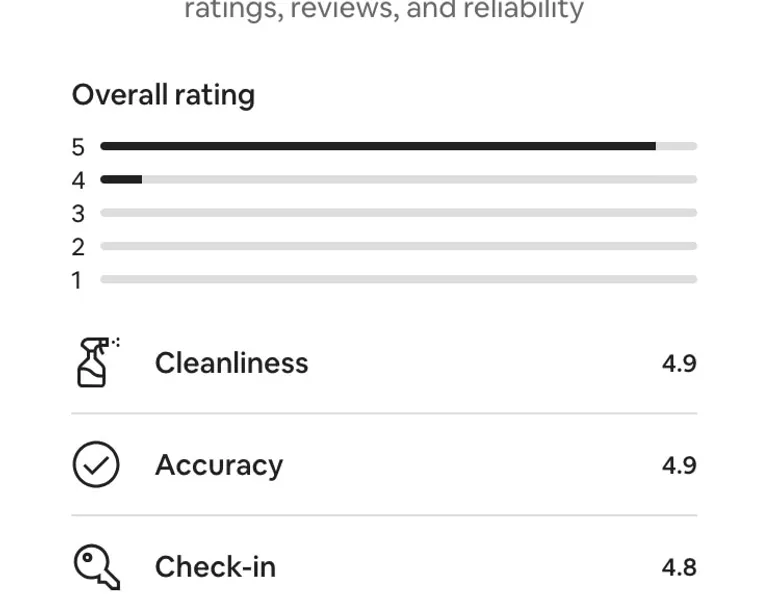Image resolution: width=778 pixels, height=599 pixels.
Task: Select the 4-star rating bar
Action: coord(398,180)
